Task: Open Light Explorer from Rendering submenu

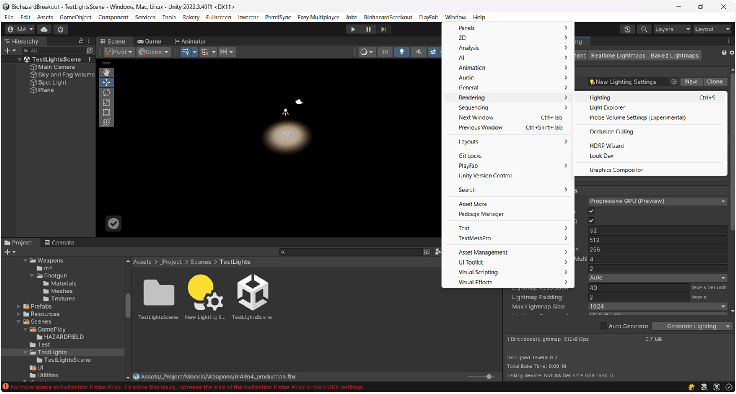Action: (x=650, y=108)
